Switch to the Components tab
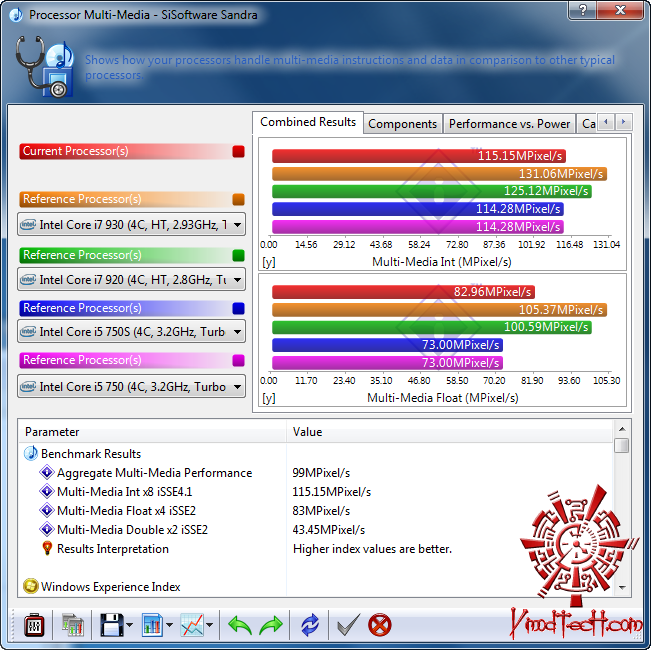The image size is (651, 650). (402, 124)
